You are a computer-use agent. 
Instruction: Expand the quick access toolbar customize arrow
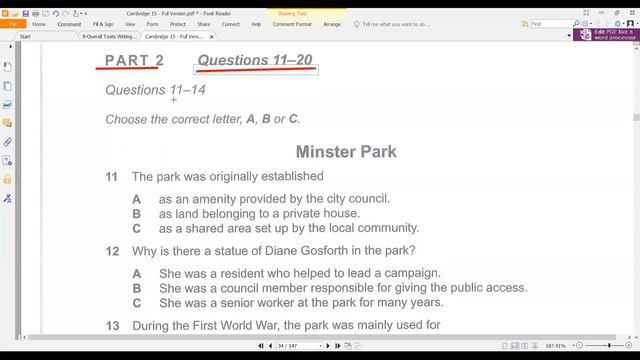86,14
